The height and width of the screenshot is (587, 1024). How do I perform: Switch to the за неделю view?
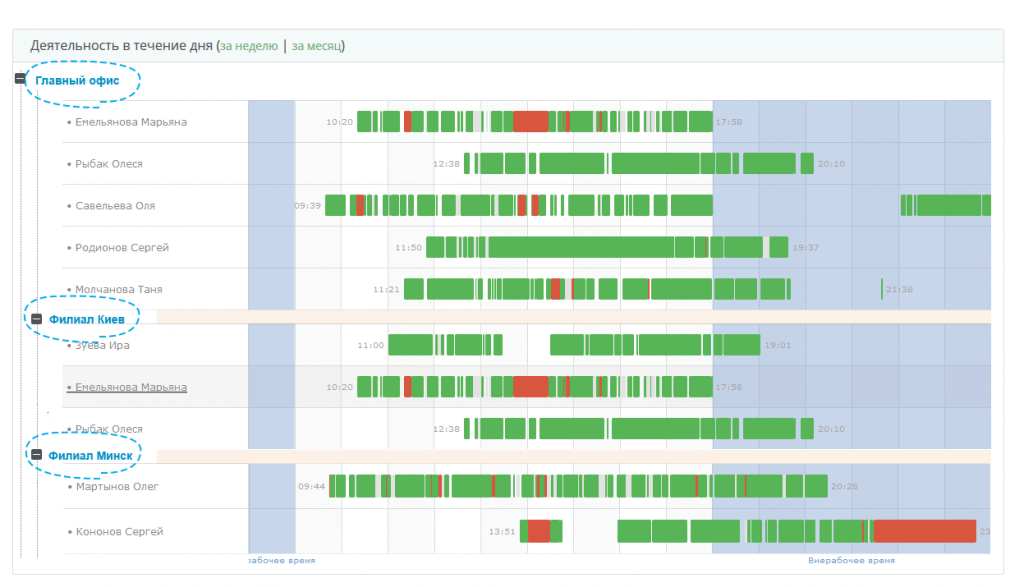(249, 46)
